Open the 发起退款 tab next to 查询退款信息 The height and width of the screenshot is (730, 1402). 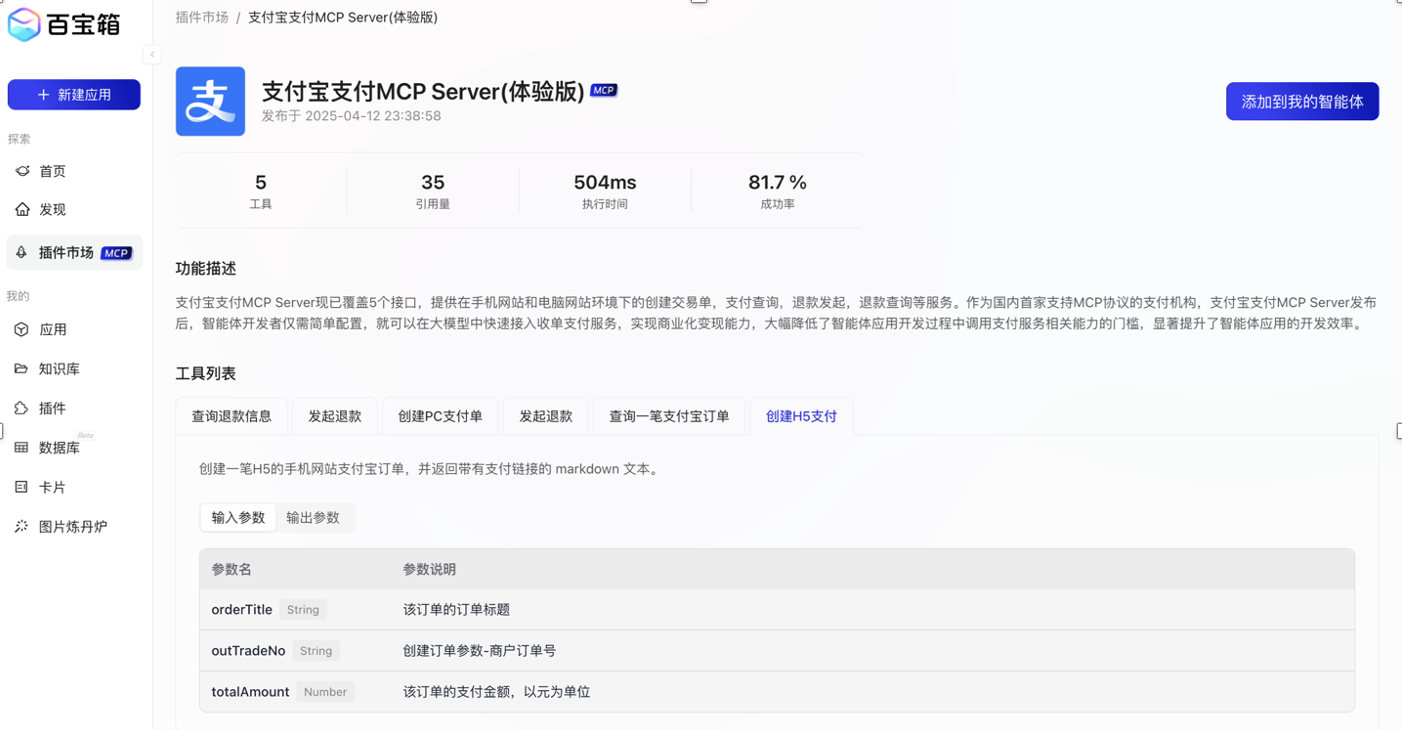coord(335,416)
